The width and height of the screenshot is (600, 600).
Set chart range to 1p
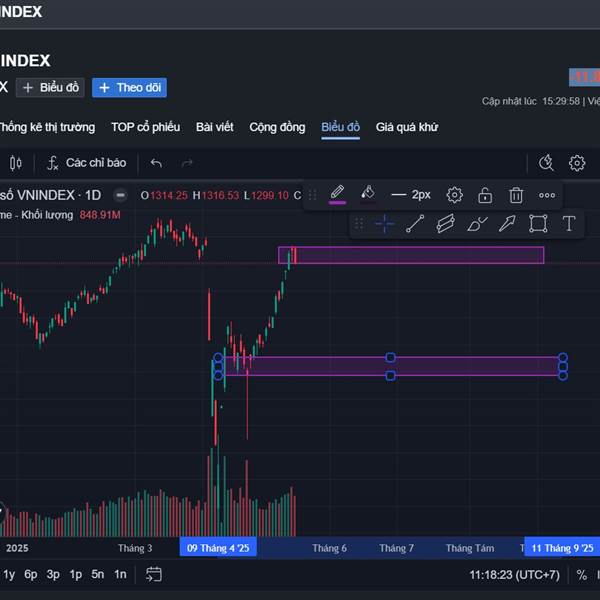pos(76,574)
